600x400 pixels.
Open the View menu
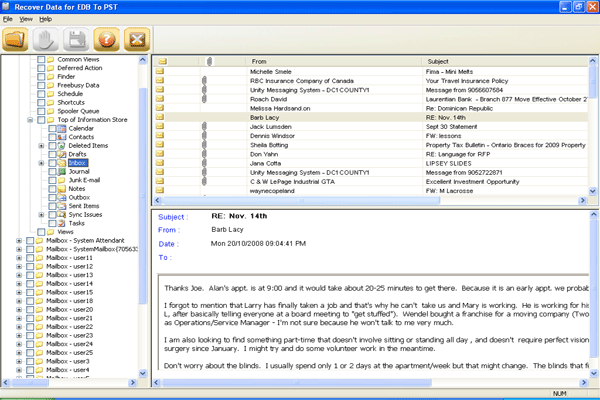(26, 19)
